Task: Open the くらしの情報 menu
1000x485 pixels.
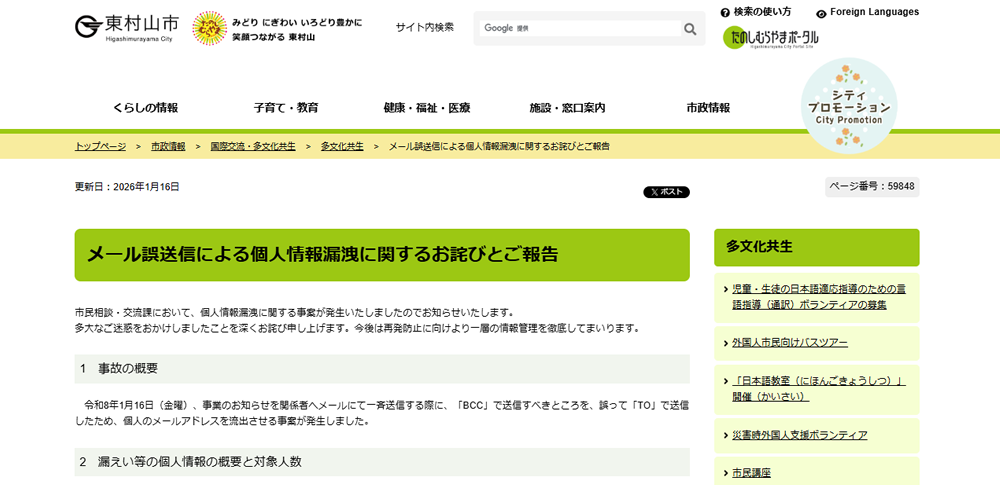Action: coord(145,108)
